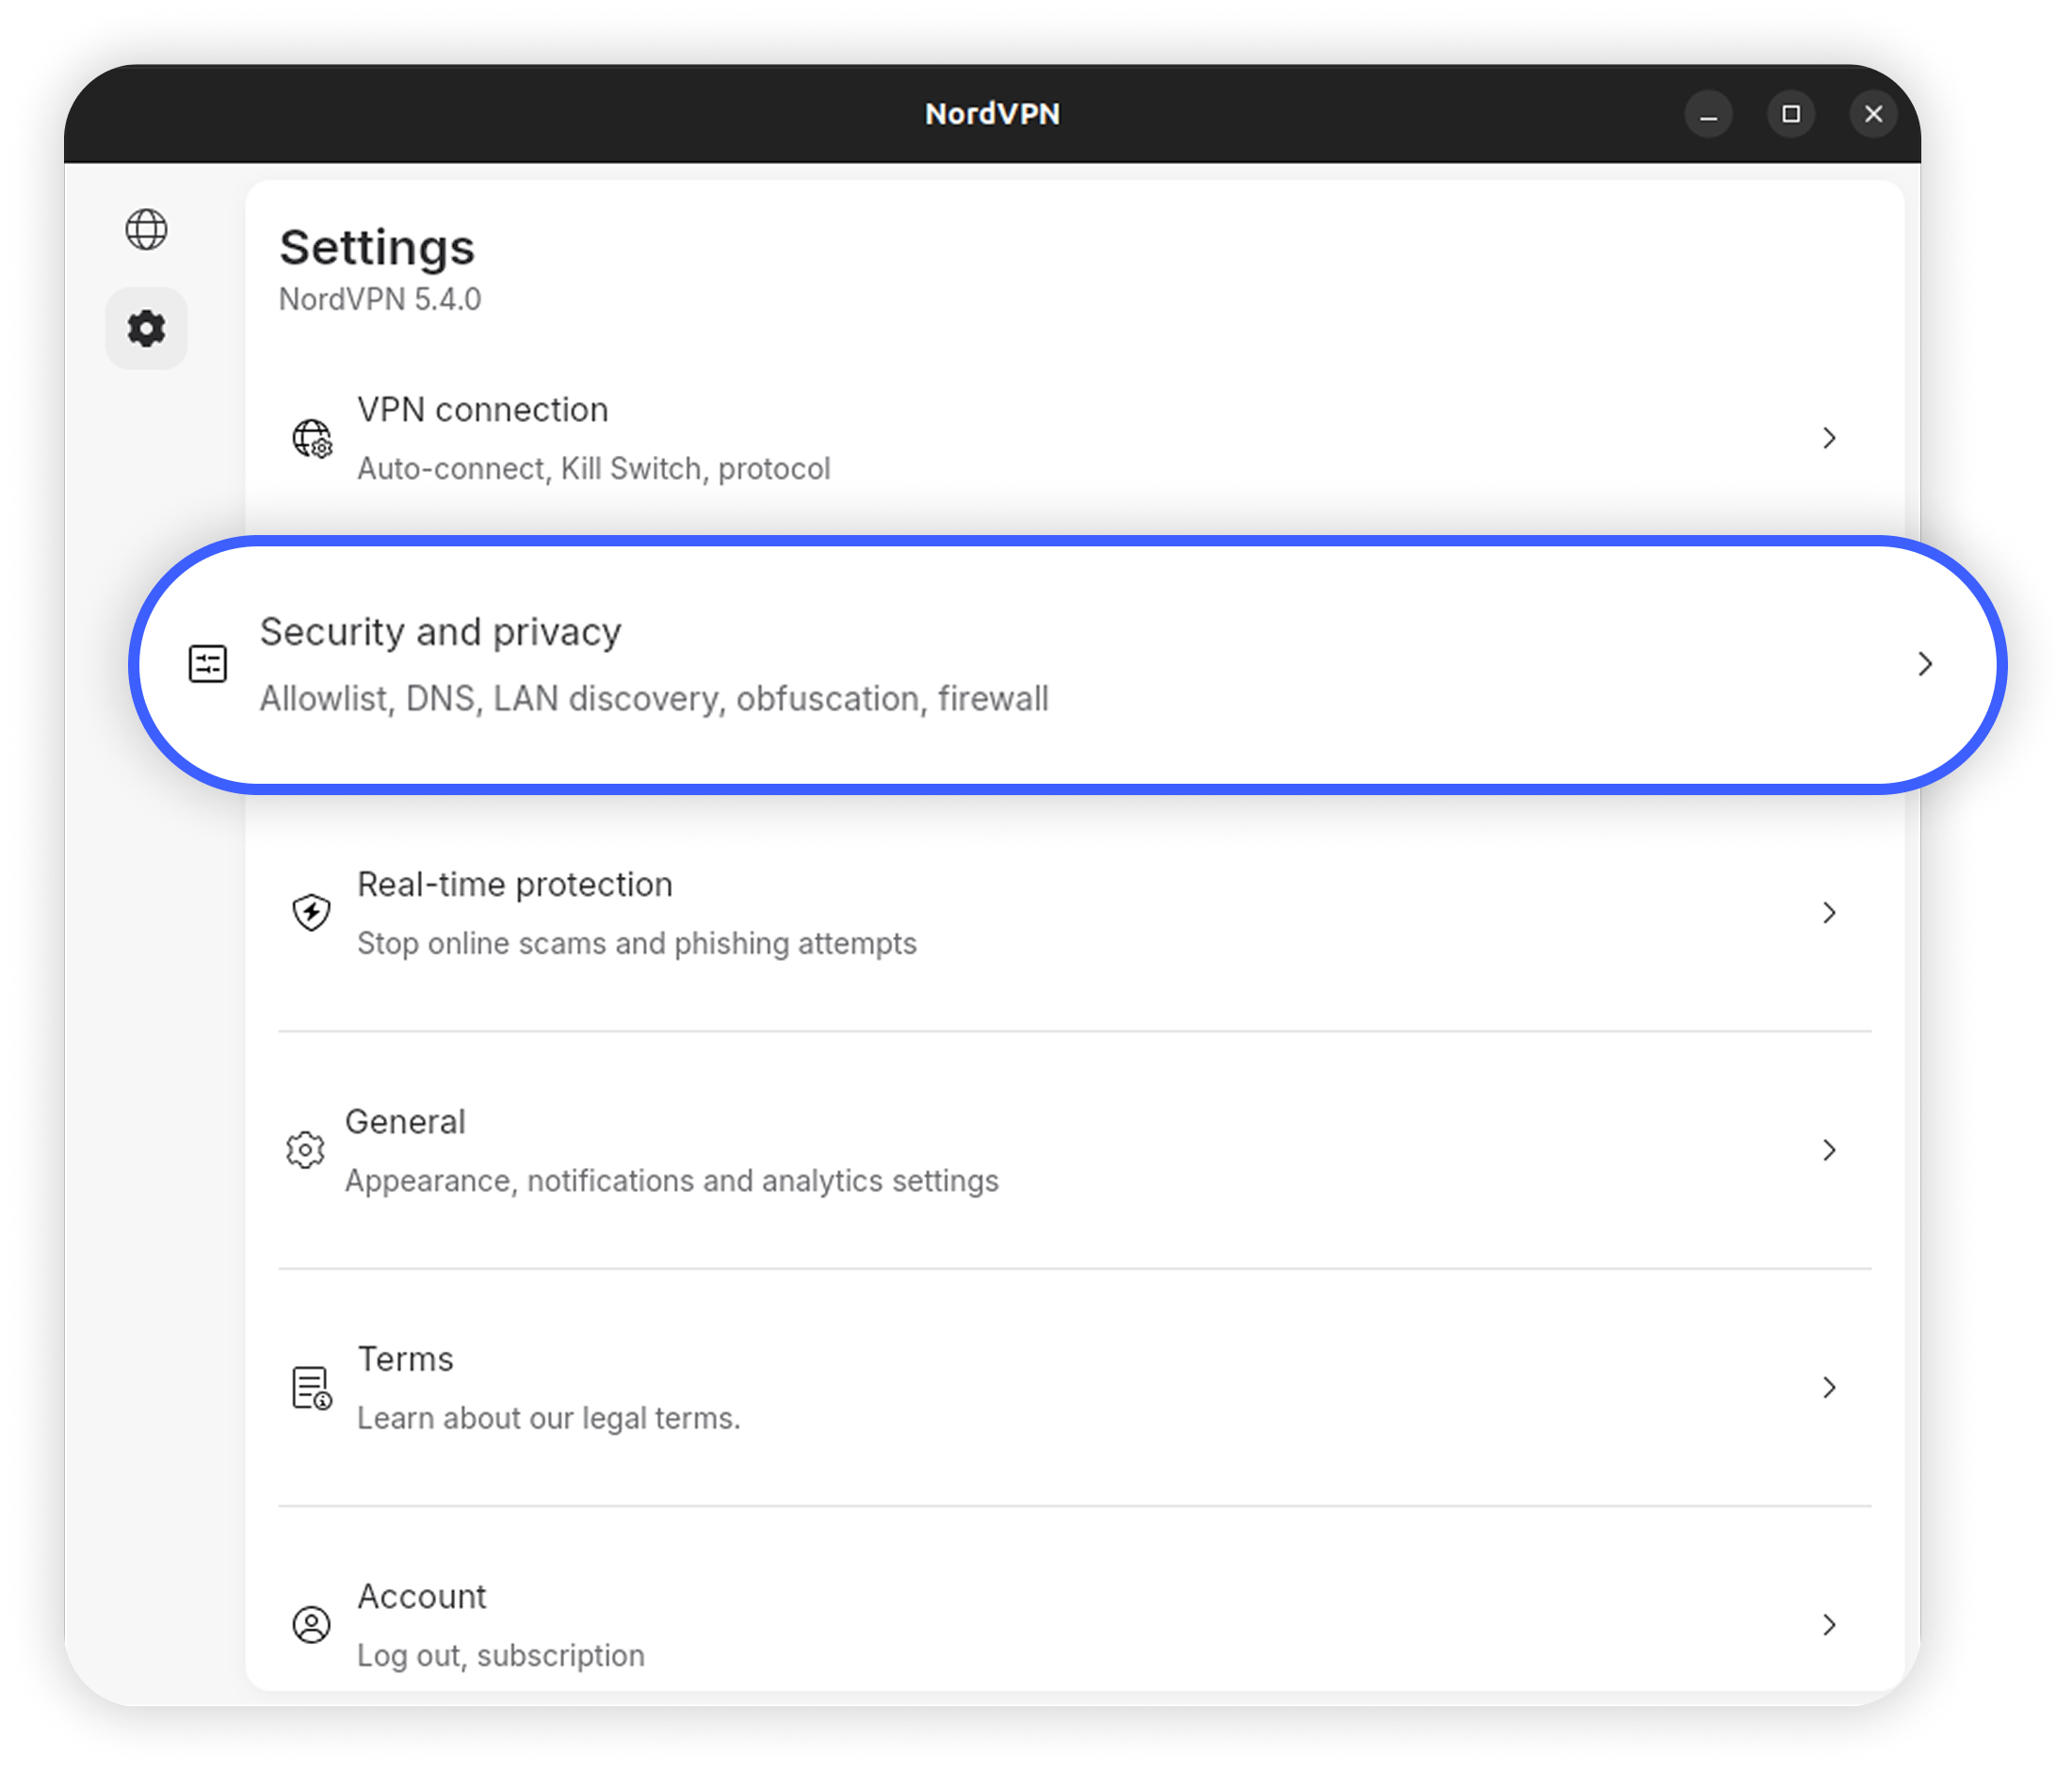Expand Security and privacy row chevron
Viewport: 2072px width, 1771px height.
click(1925, 664)
